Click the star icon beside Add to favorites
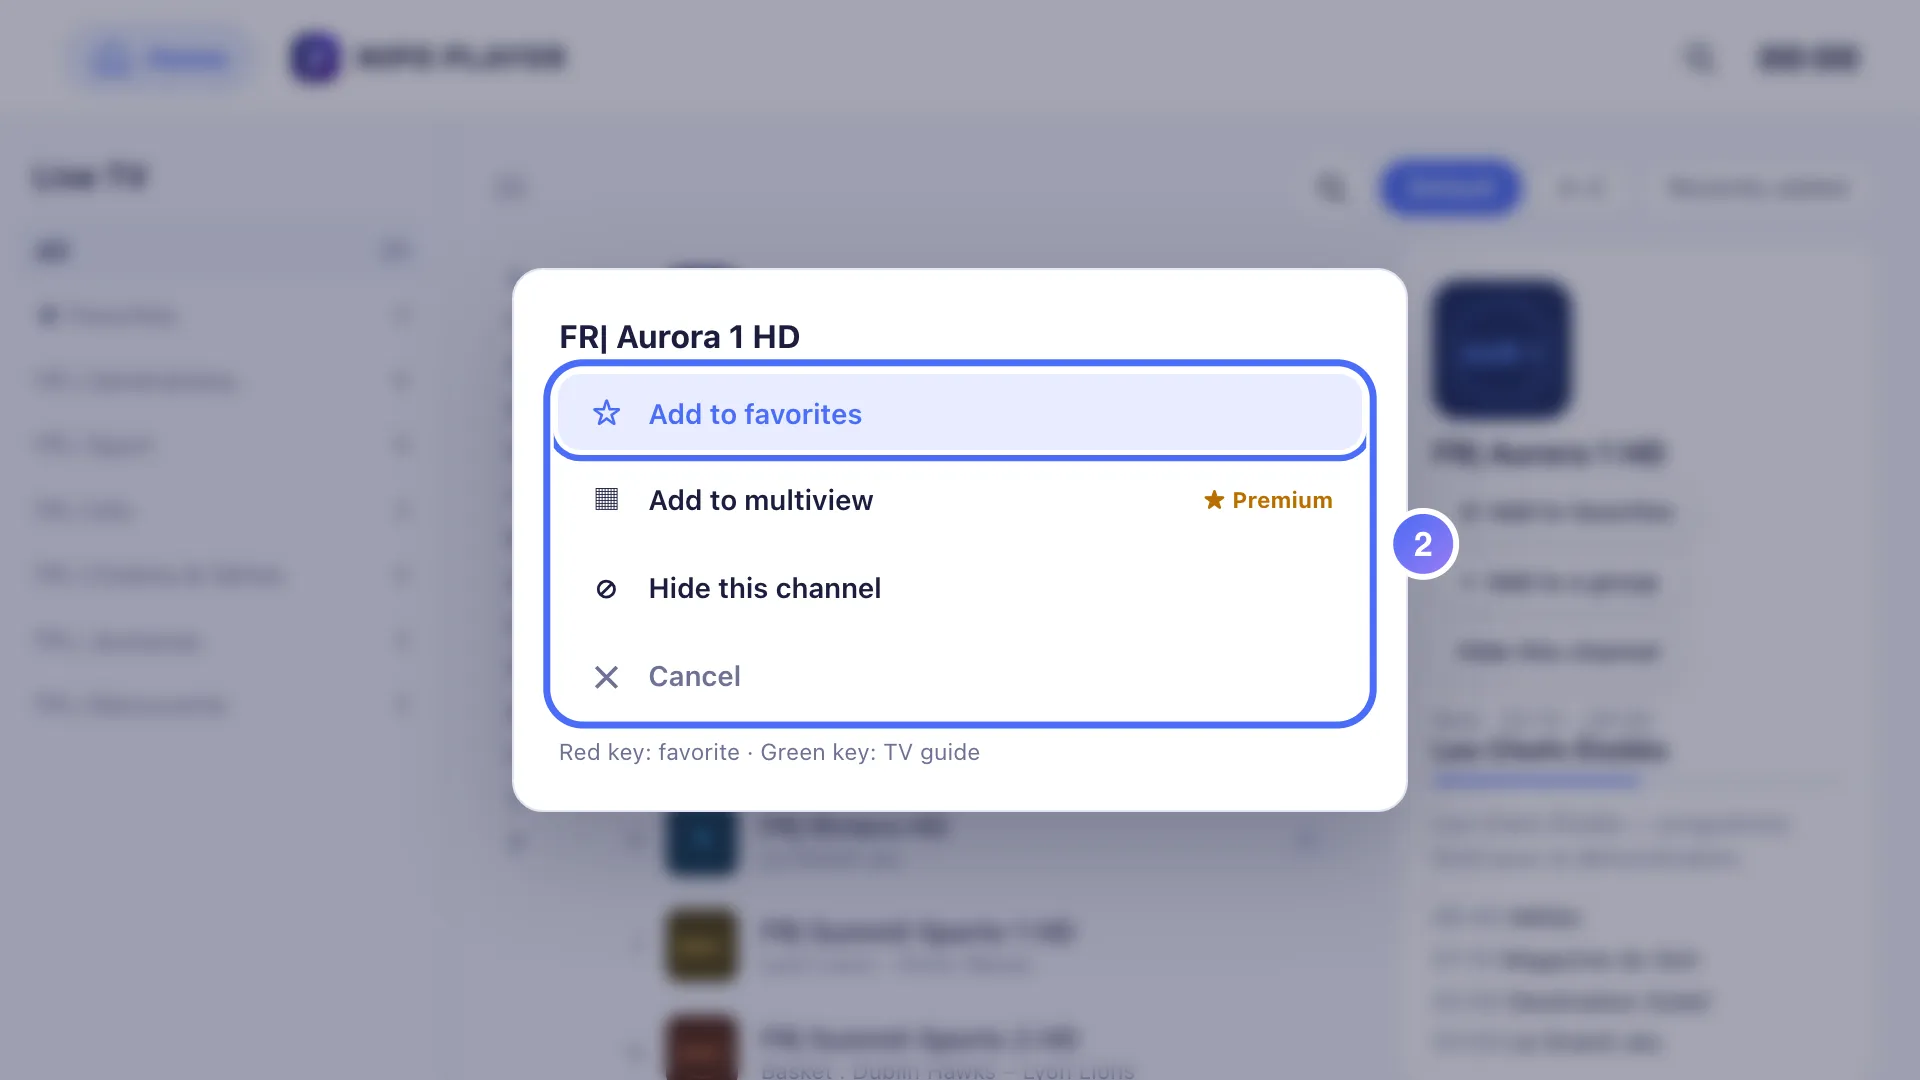The height and width of the screenshot is (1080, 1920). tap(606, 413)
